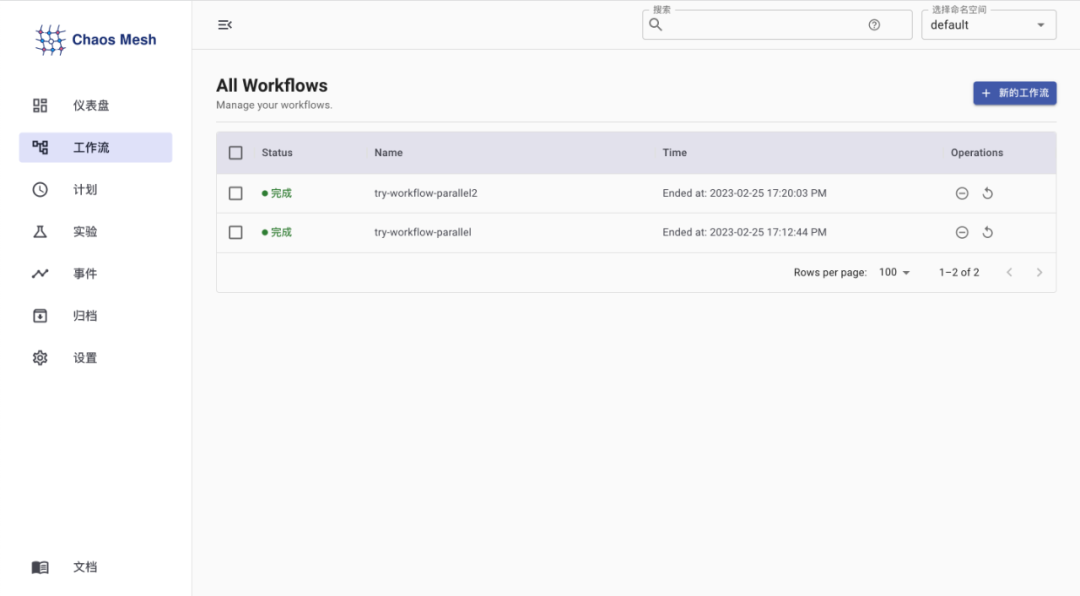Archive the try-workflow-parallel2 workflow via minus-circle icon

click(x=962, y=194)
